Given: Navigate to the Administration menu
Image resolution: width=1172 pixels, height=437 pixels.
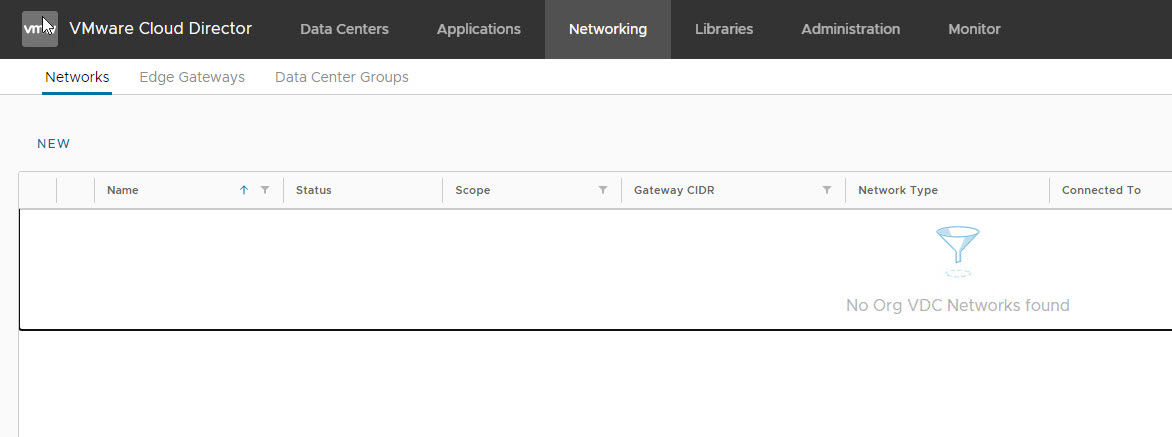Looking at the screenshot, I should pos(850,29).
